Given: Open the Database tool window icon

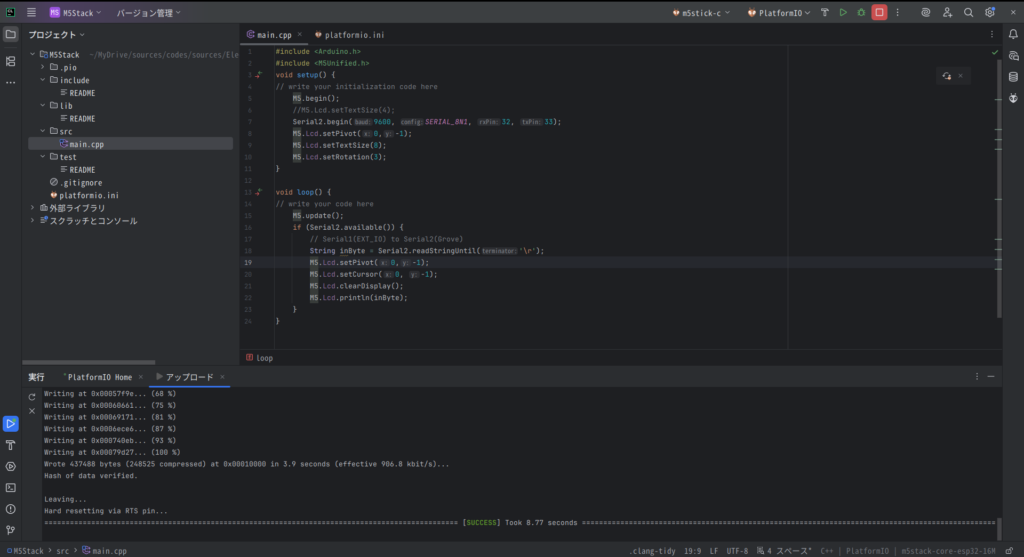Looking at the screenshot, I should (x=1013, y=76).
